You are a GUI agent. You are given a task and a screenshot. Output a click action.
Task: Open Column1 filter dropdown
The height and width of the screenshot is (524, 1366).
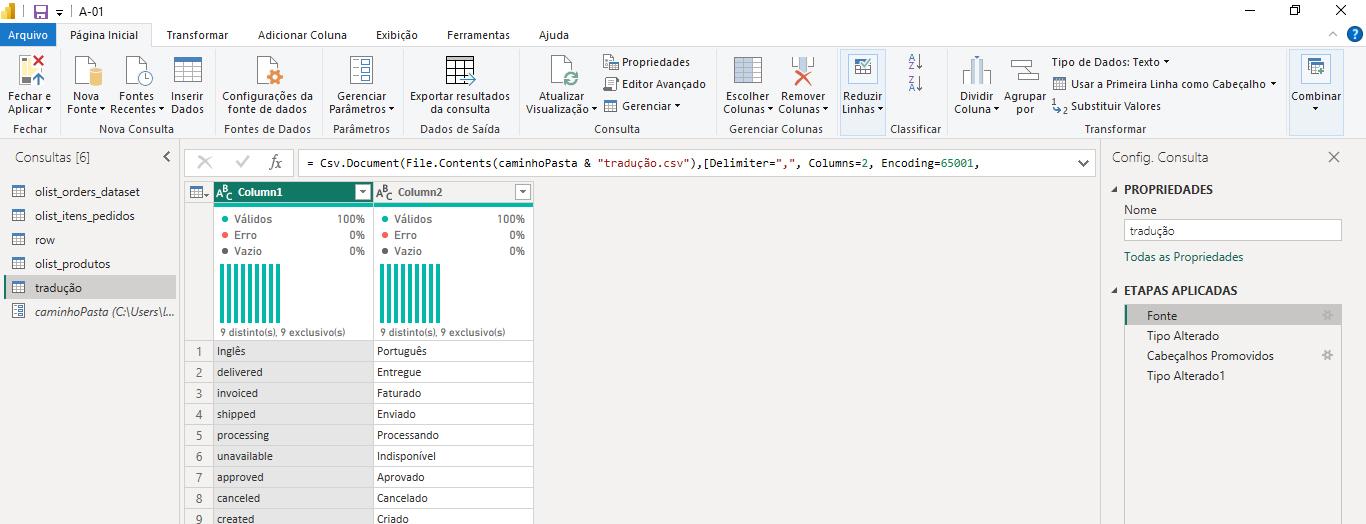[x=362, y=192]
